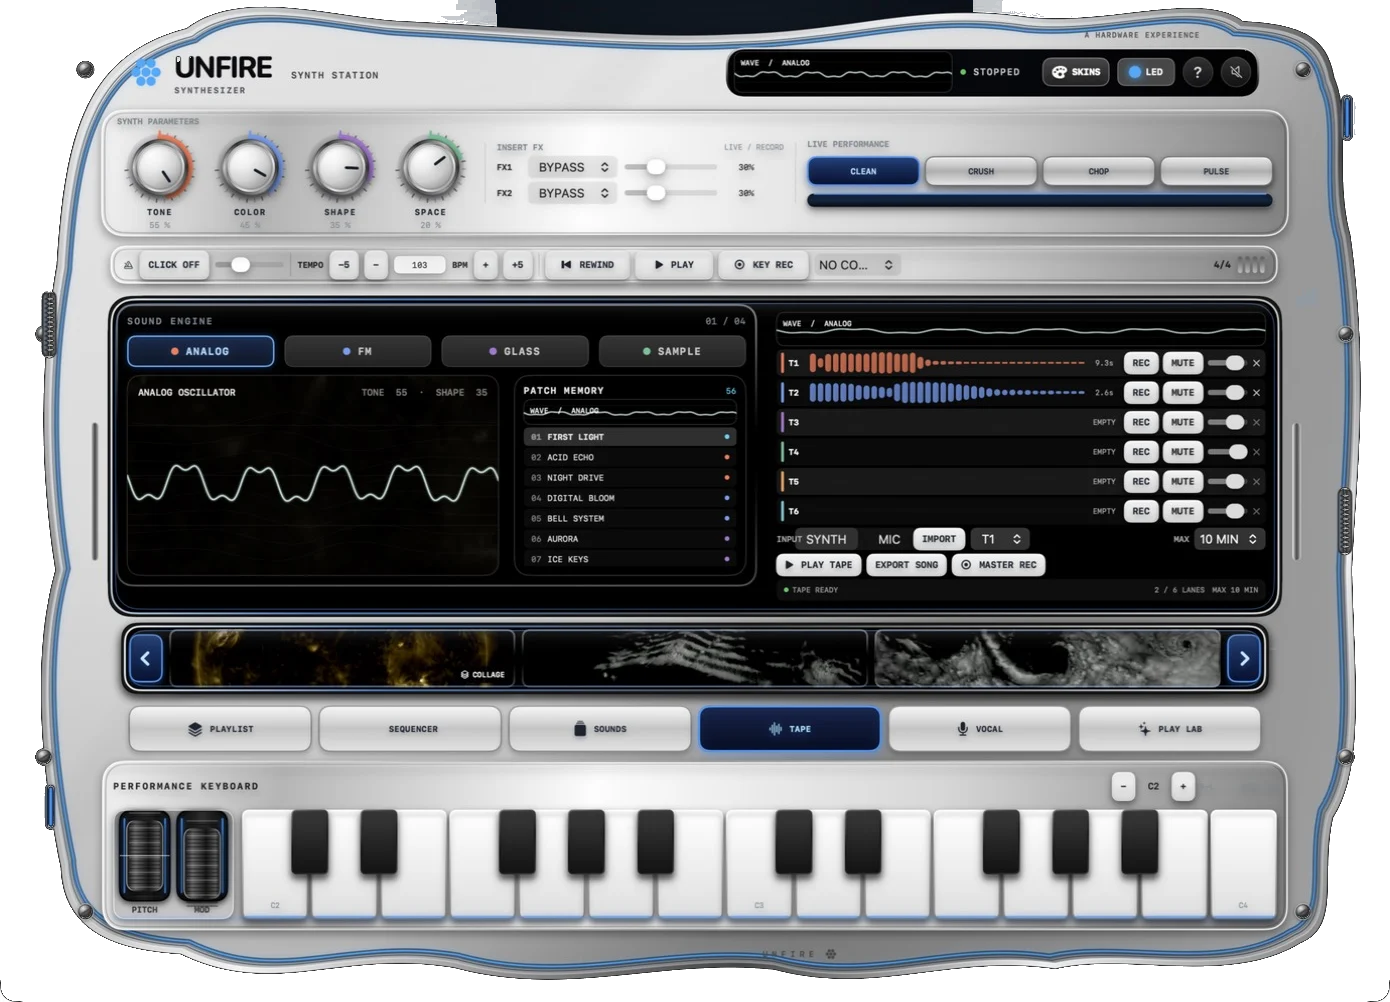Image resolution: width=1390 pixels, height=1002 pixels.
Task: Click the Tone knob
Action: click(x=159, y=167)
